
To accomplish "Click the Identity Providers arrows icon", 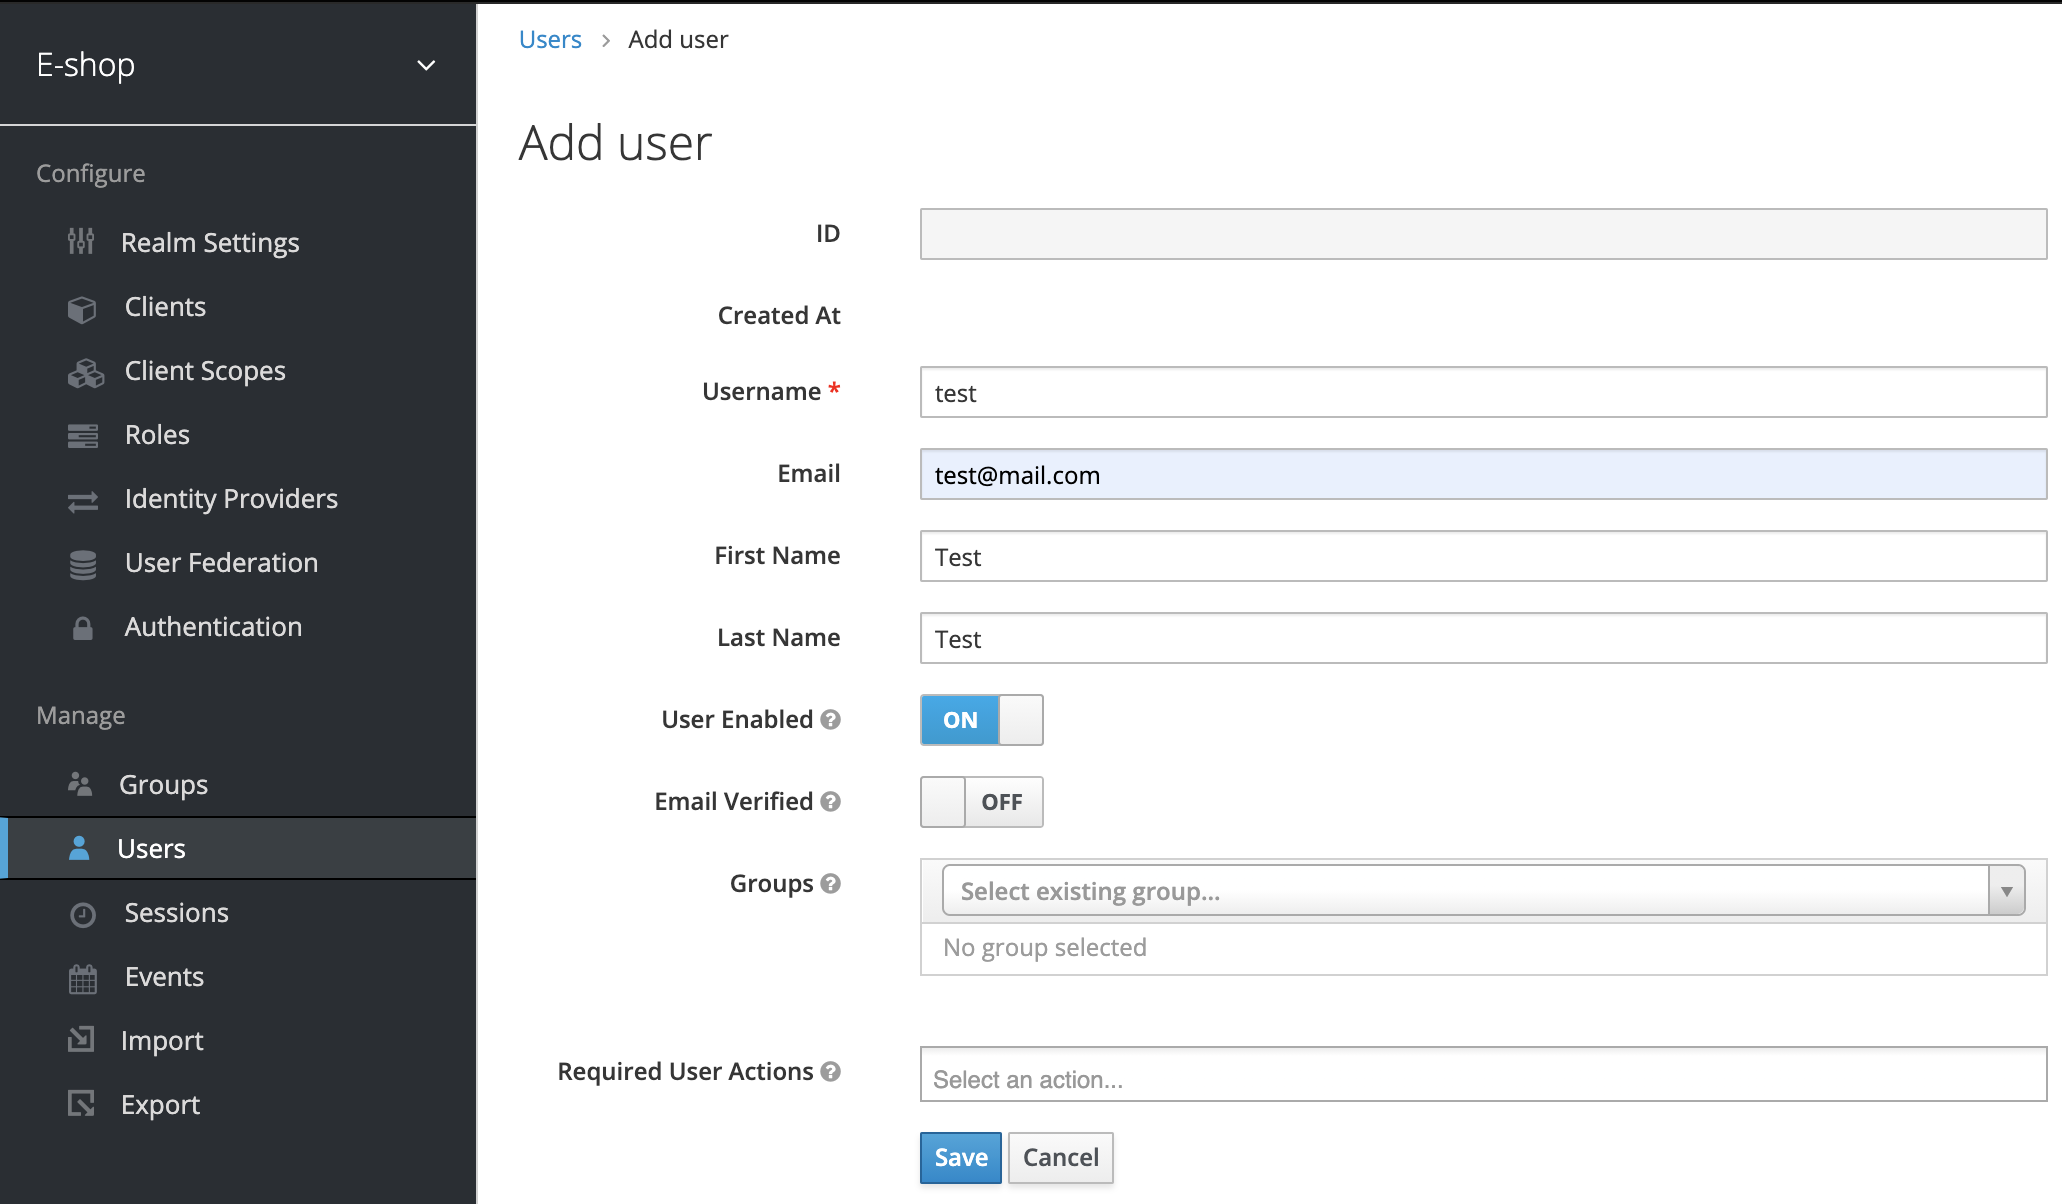I will [82, 500].
